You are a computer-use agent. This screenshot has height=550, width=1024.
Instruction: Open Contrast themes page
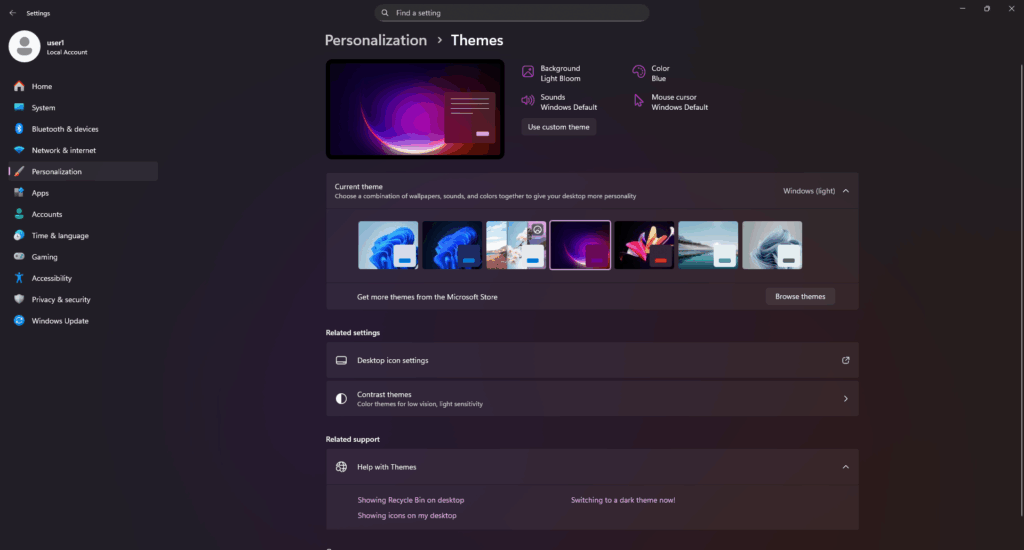592,398
